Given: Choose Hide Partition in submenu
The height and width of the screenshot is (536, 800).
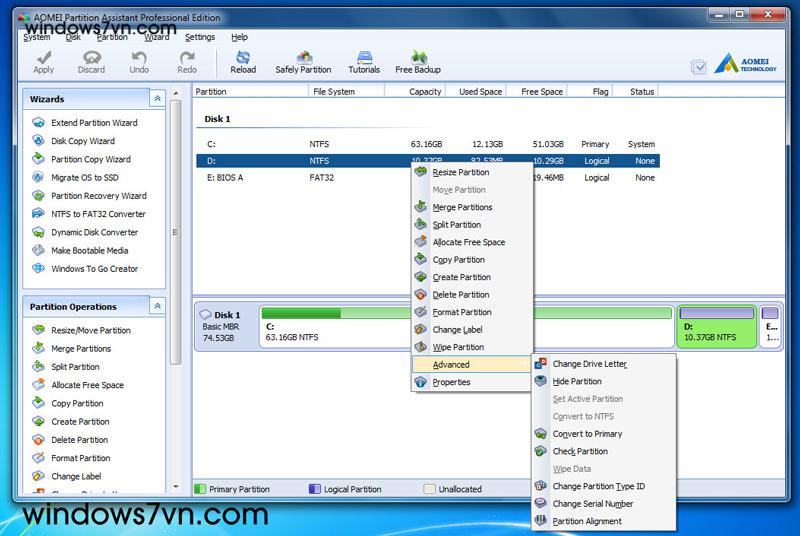Looking at the screenshot, I should 604,381.
